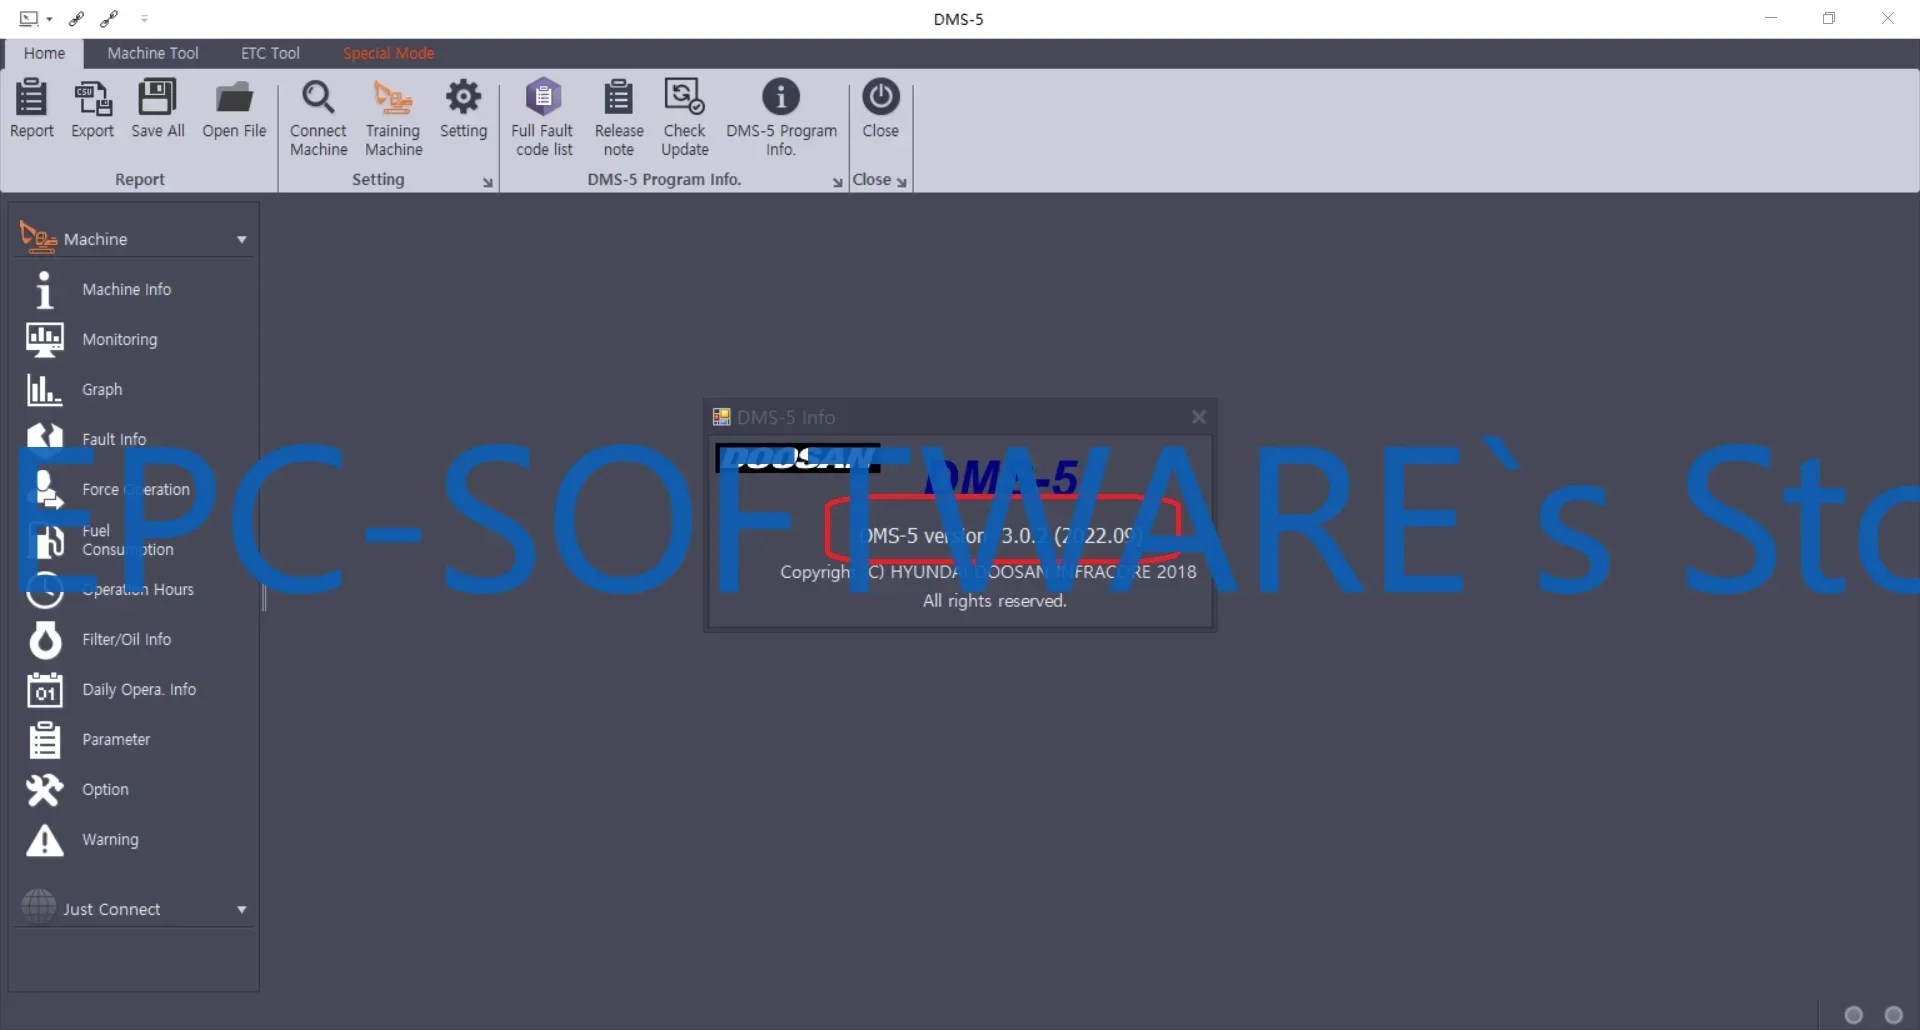Select Connect Machine

318,115
